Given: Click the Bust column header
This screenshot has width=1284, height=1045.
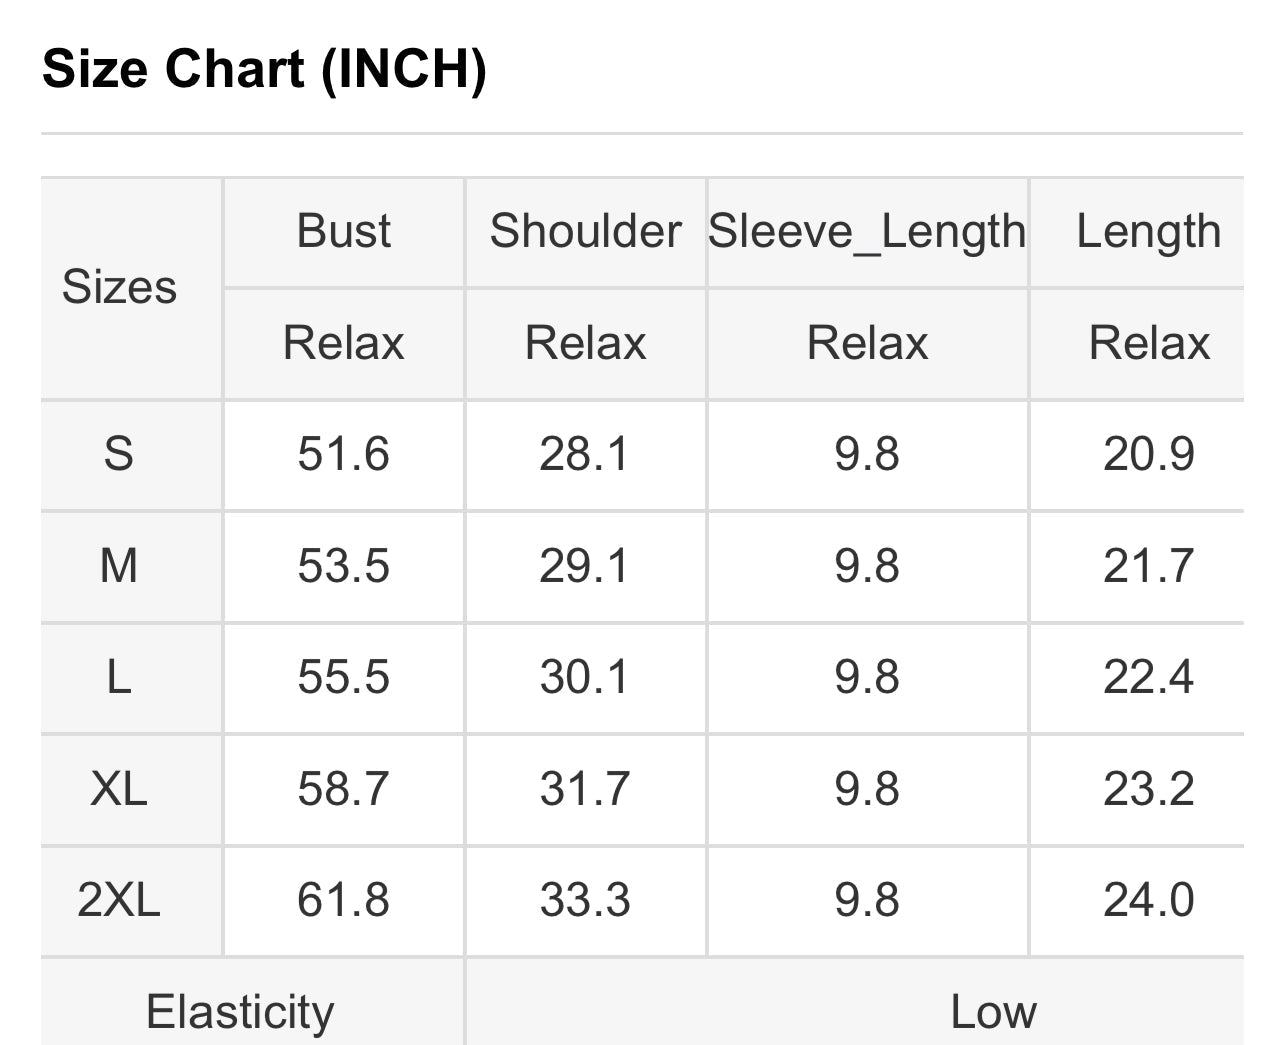Looking at the screenshot, I should [x=343, y=231].
